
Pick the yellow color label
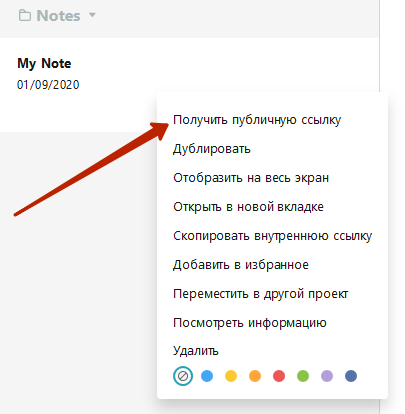[x=231, y=376]
